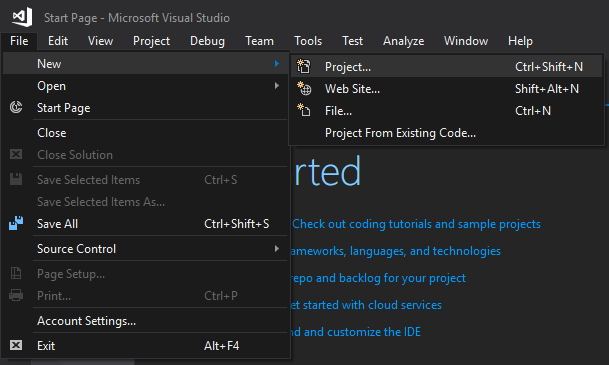This screenshot has width=609, height=365.
Task: Open the Analyze menu
Action: point(404,41)
